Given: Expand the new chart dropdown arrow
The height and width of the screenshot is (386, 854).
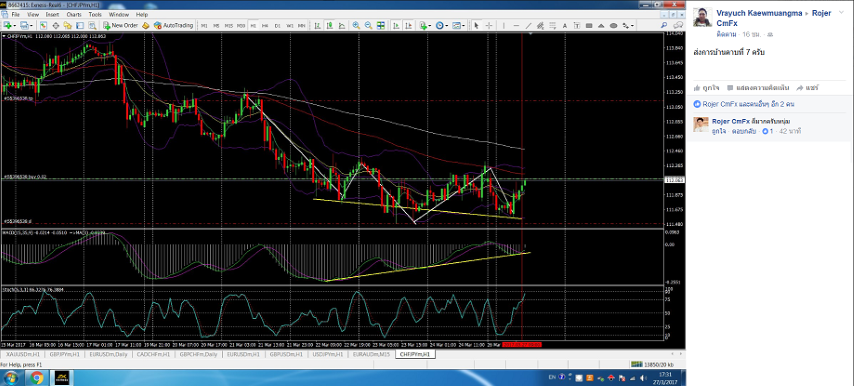Looking at the screenshot, I should (15, 26).
